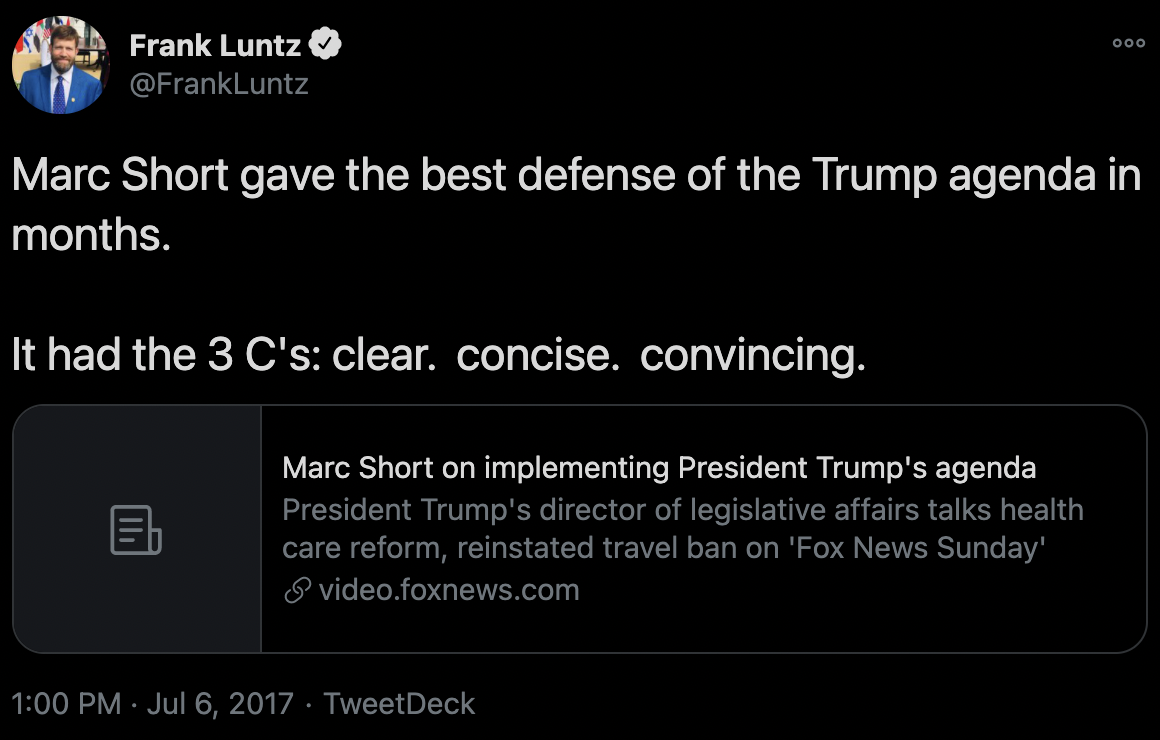Open the three-dot more options menu
The height and width of the screenshot is (740, 1160).
1128,43
